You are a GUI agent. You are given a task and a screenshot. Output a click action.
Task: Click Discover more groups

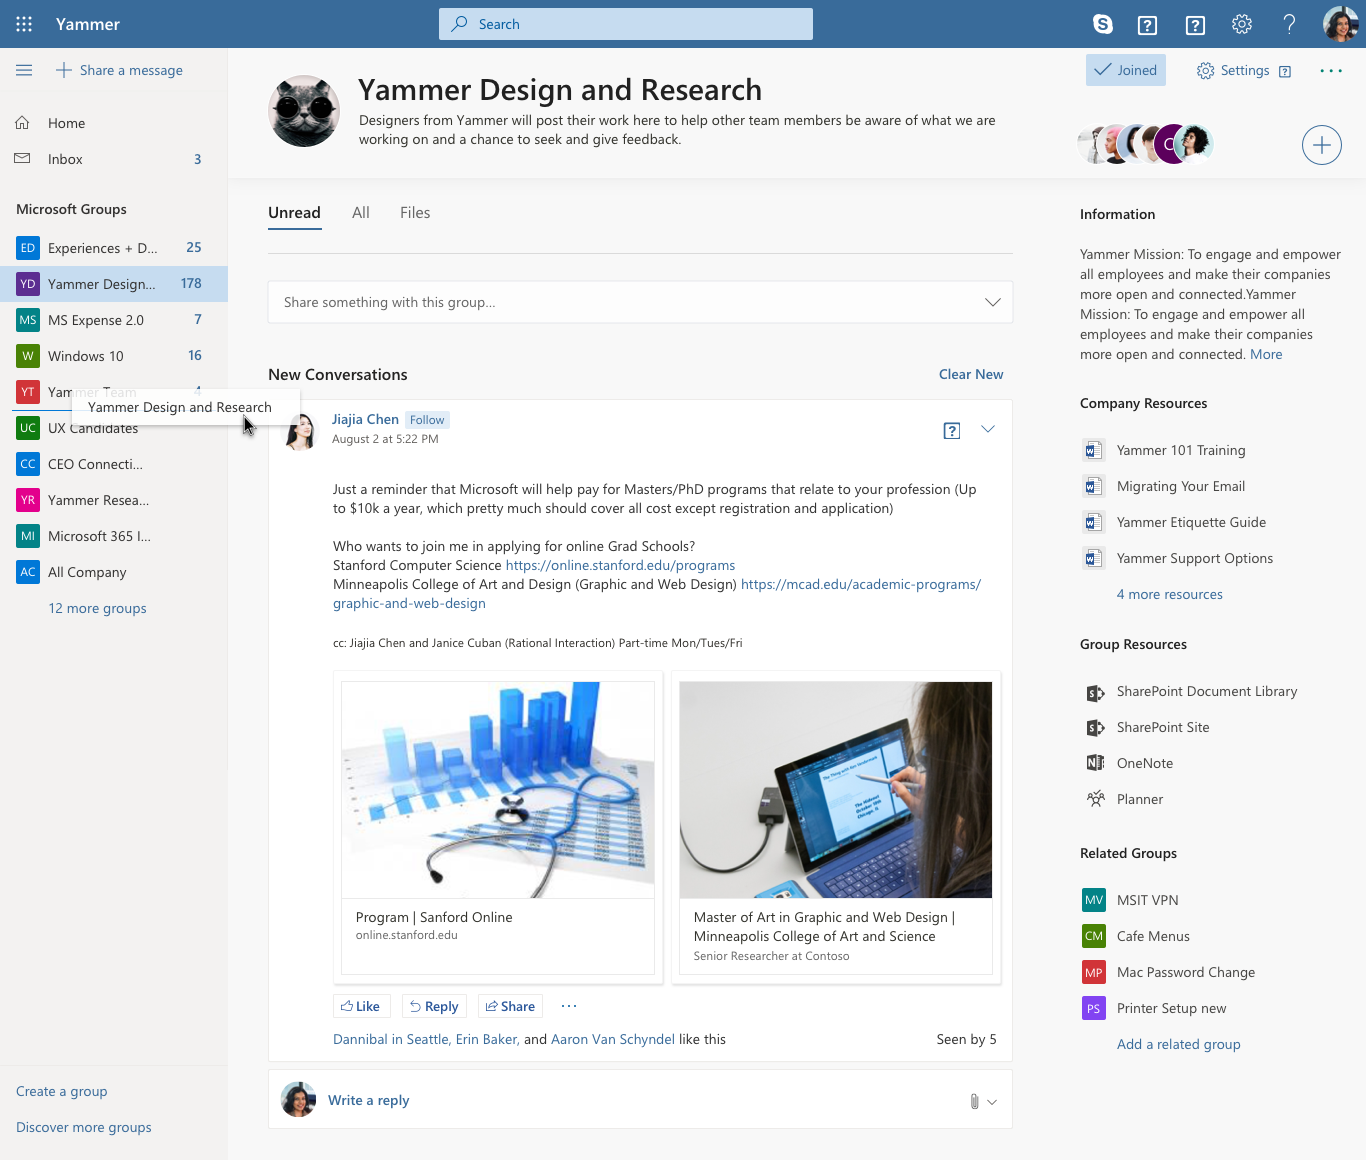[84, 1127]
